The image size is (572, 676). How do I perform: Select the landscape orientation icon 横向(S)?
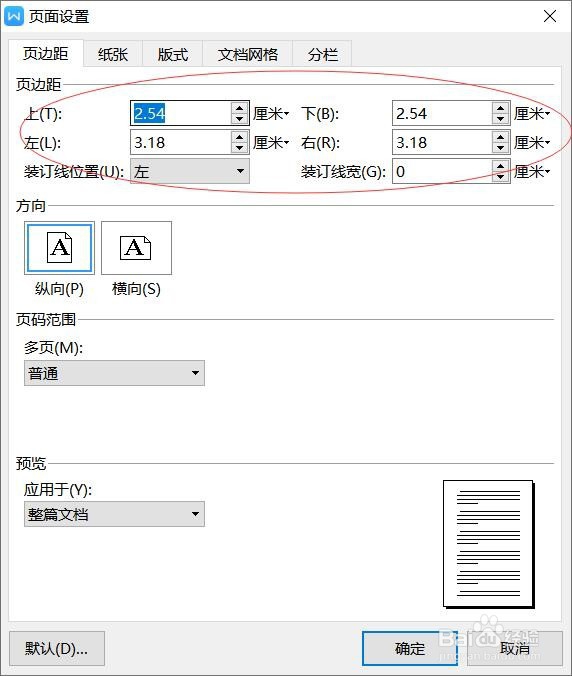pos(136,248)
